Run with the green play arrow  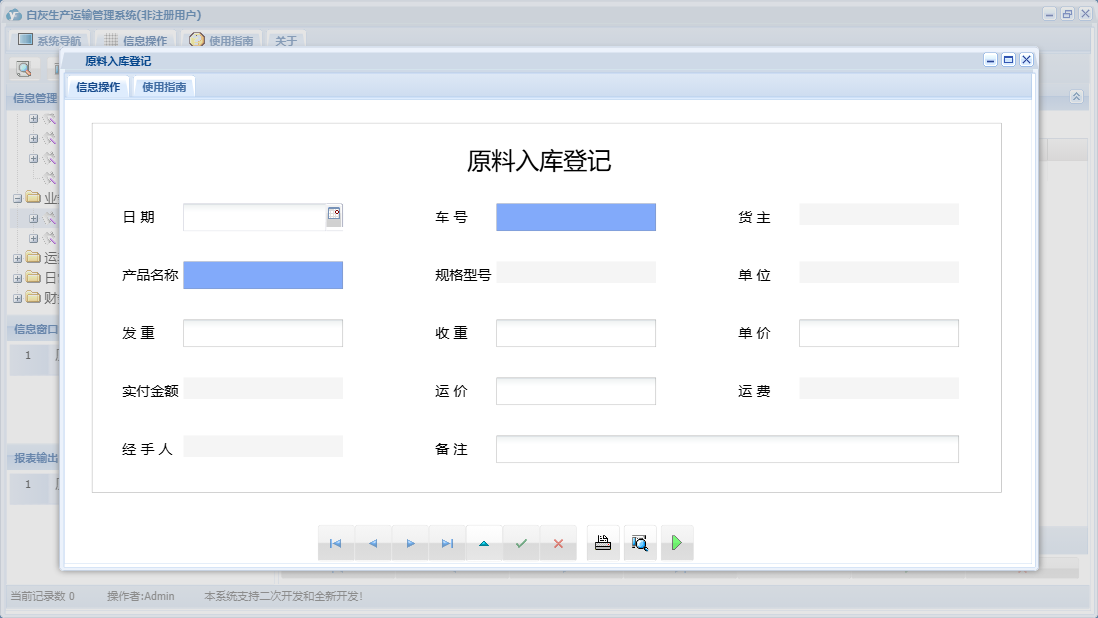(677, 542)
